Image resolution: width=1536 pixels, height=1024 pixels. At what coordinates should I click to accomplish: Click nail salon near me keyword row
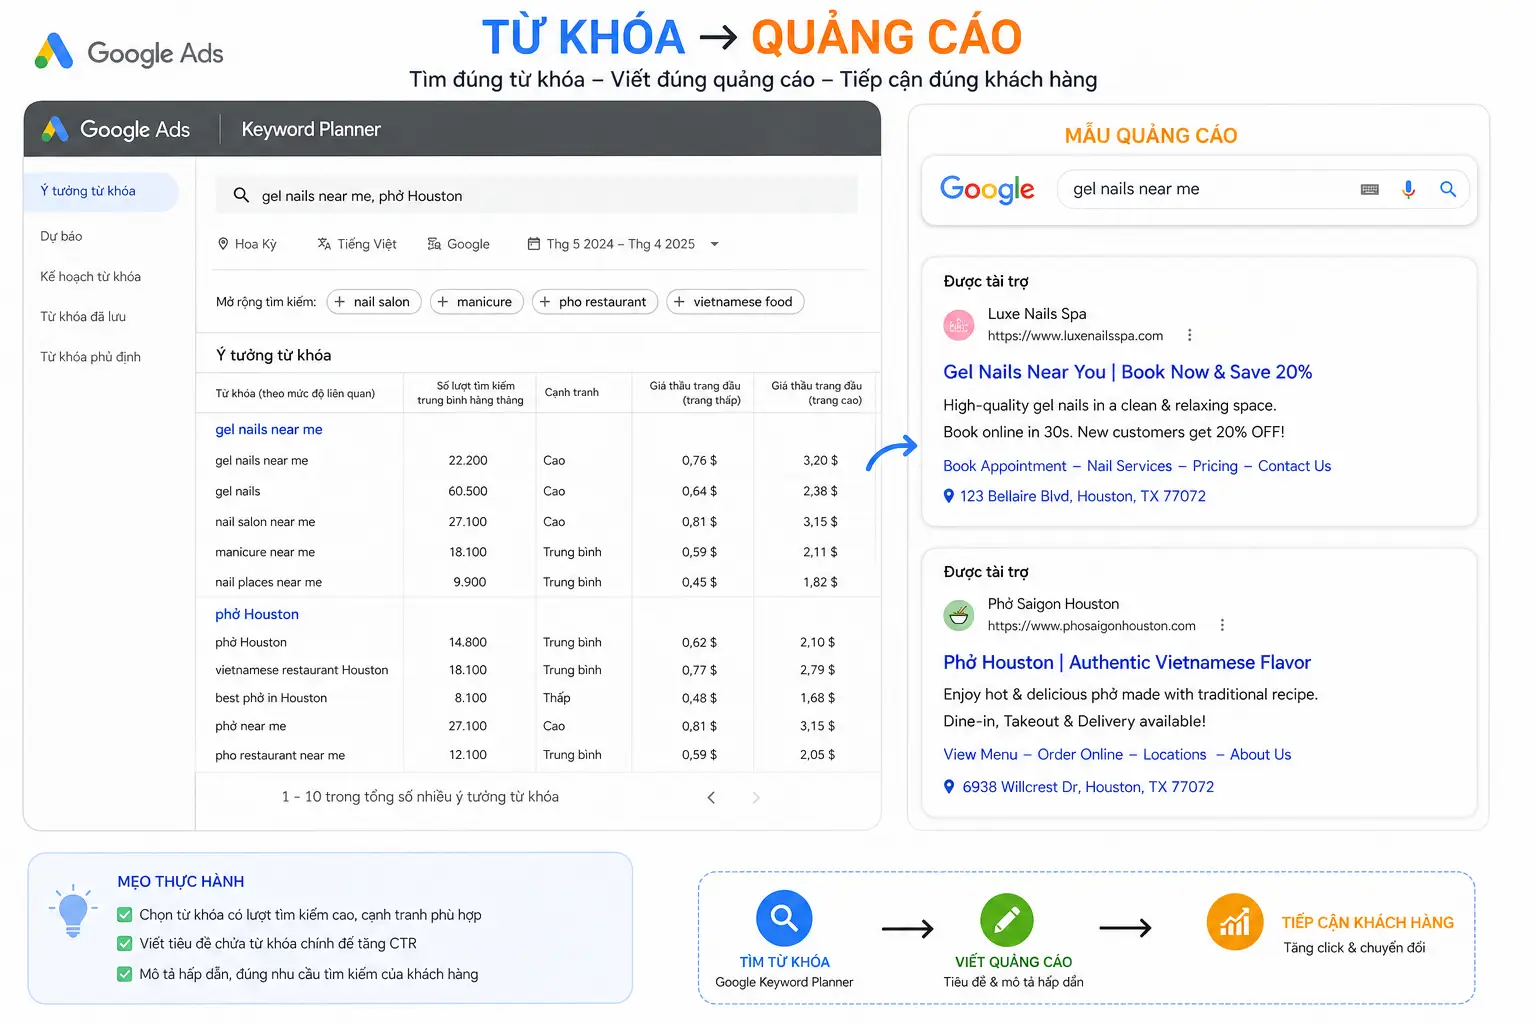pos(538,522)
